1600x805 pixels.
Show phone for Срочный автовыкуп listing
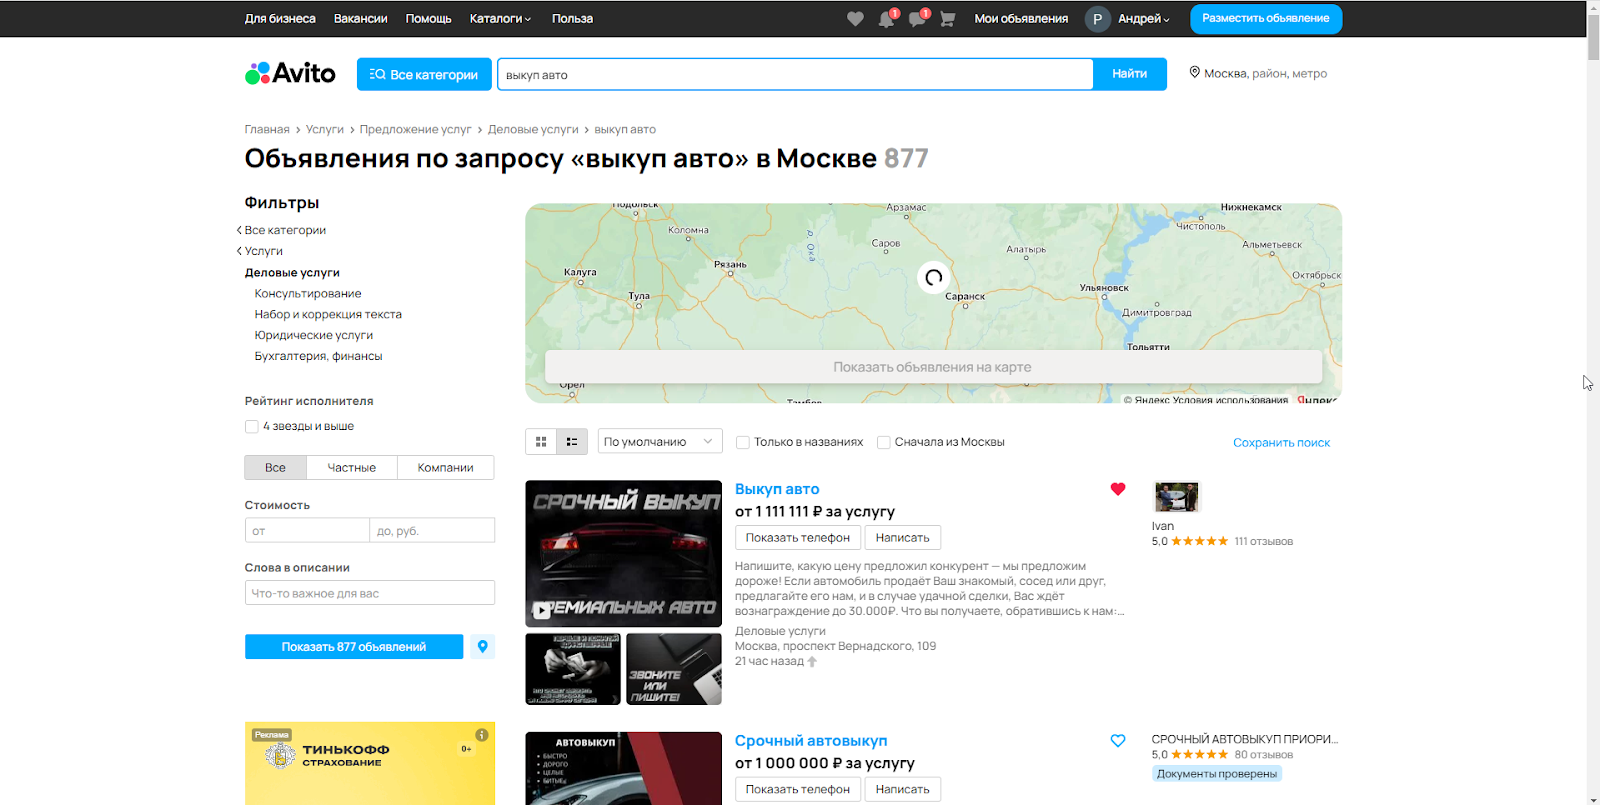click(x=798, y=790)
